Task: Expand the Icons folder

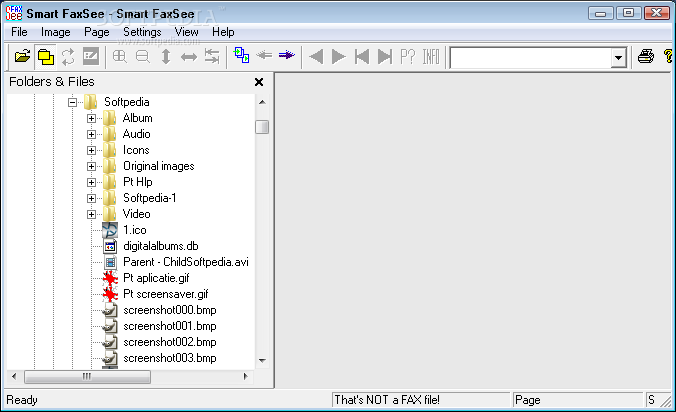Action: point(91,150)
